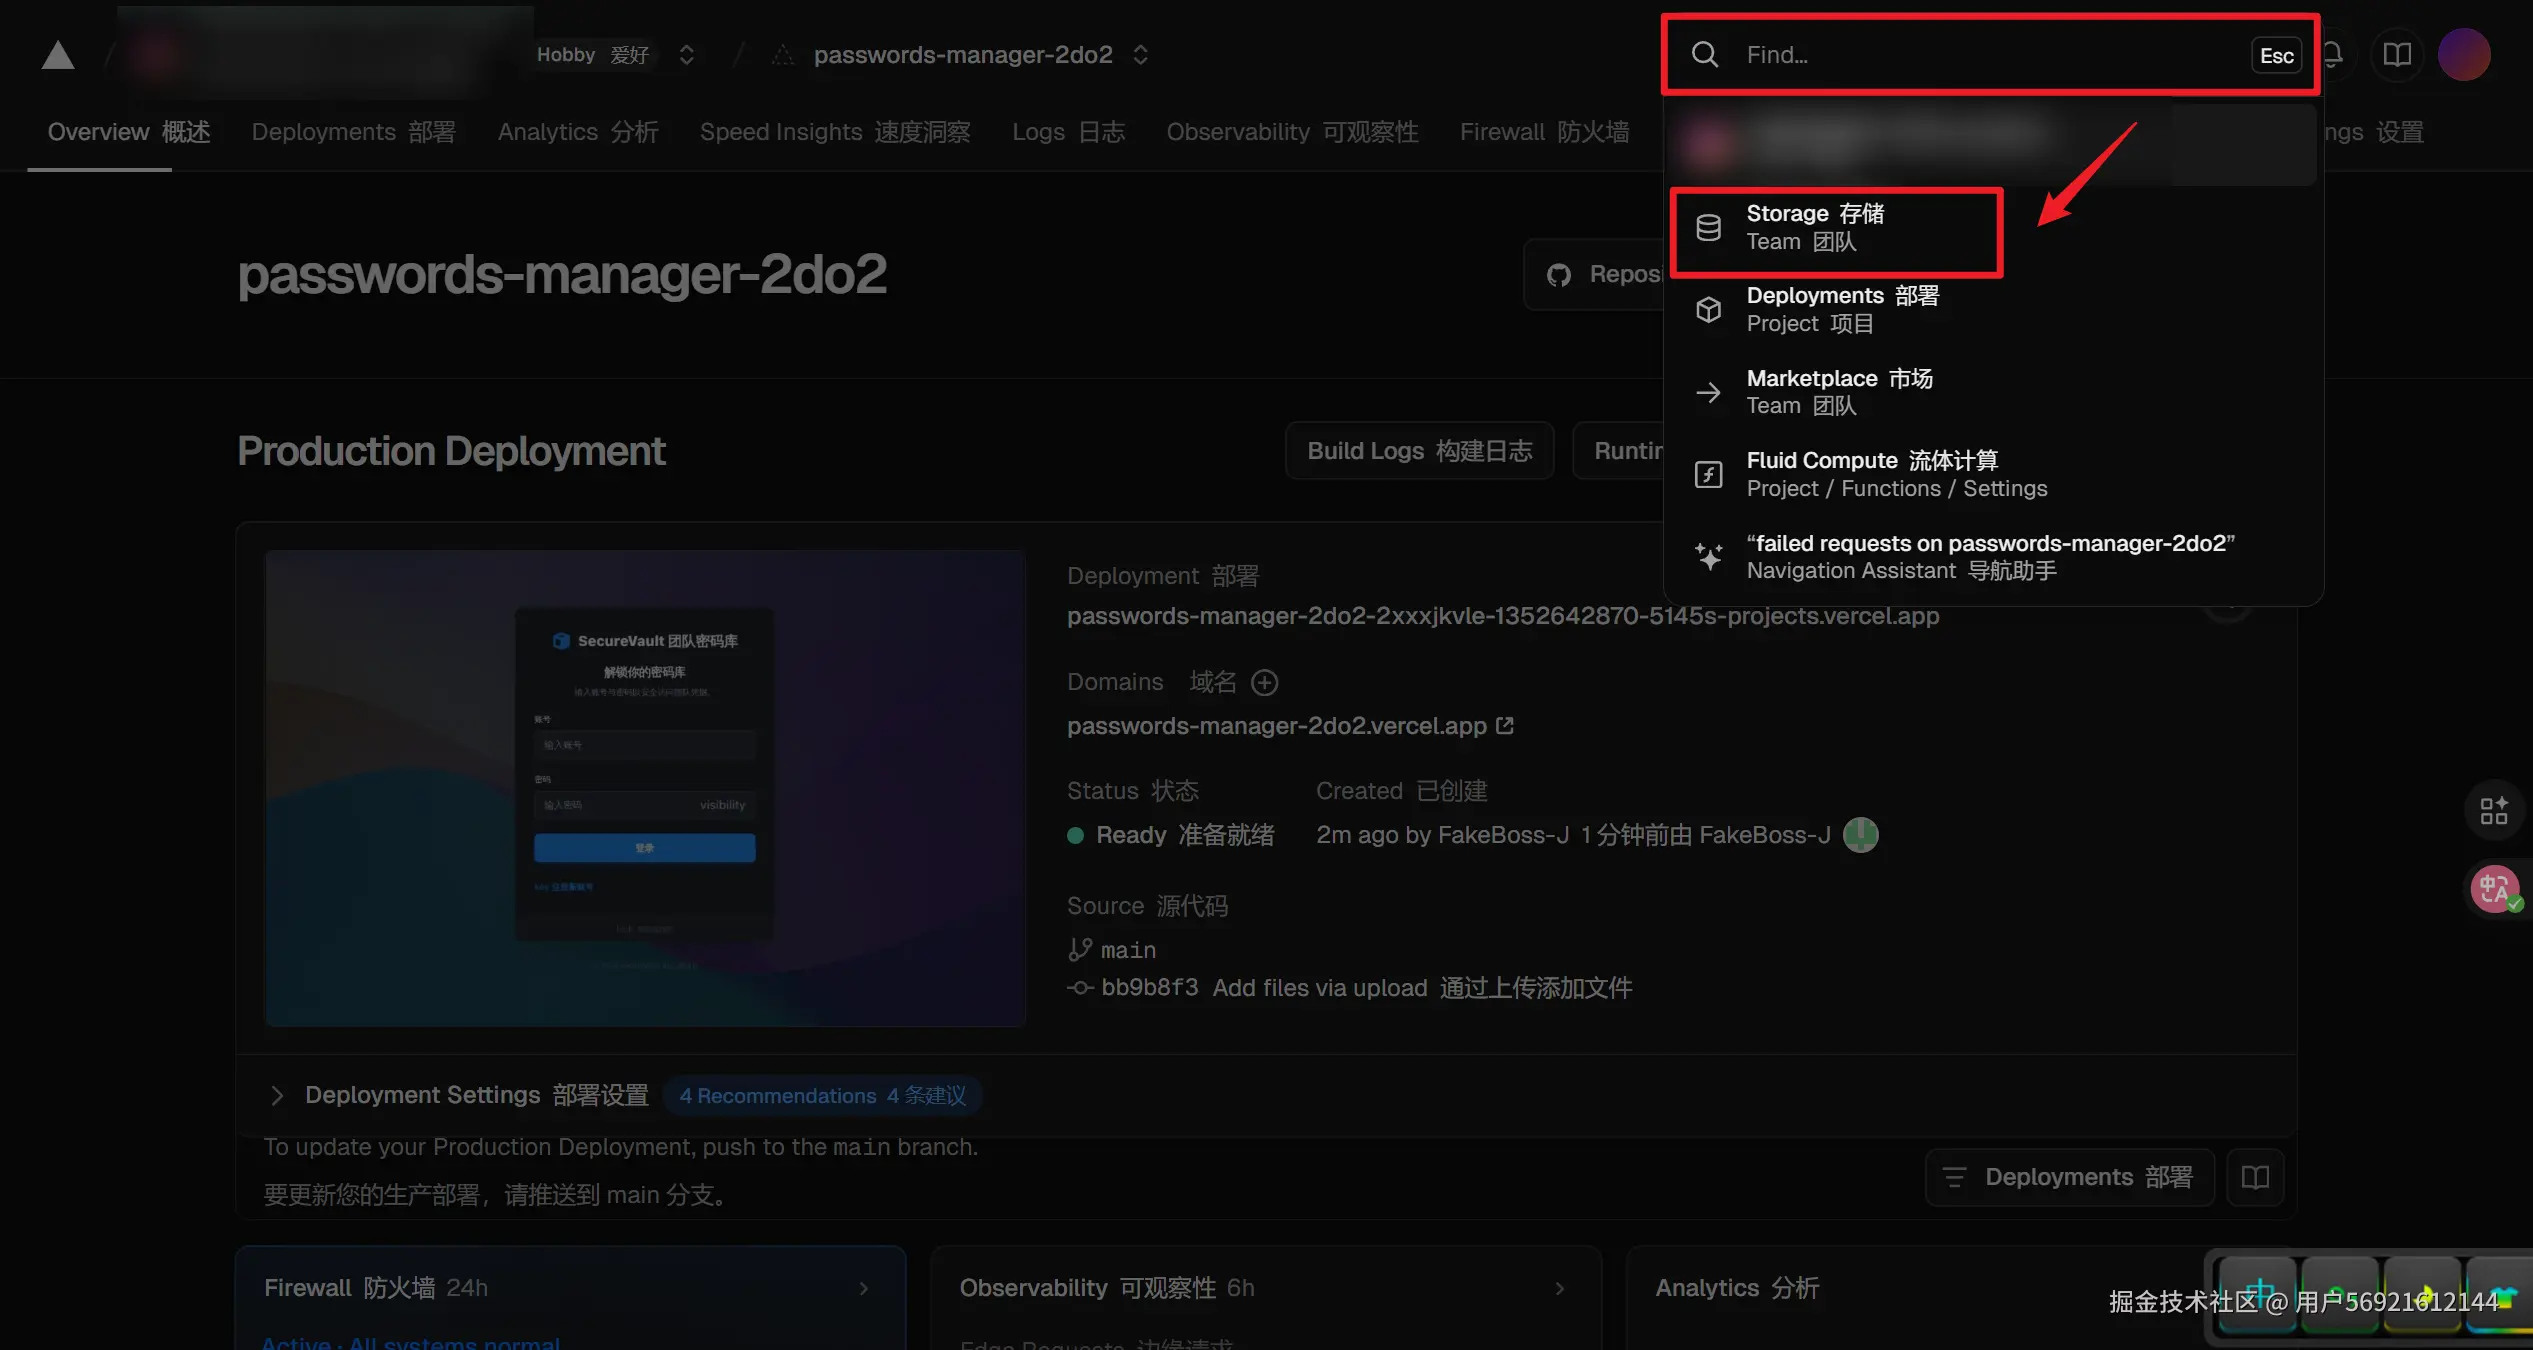Image resolution: width=2533 pixels, height=1350 pixels.
Task: Open book icon next to Deployments button
Action: [x=2255, y=1177]
